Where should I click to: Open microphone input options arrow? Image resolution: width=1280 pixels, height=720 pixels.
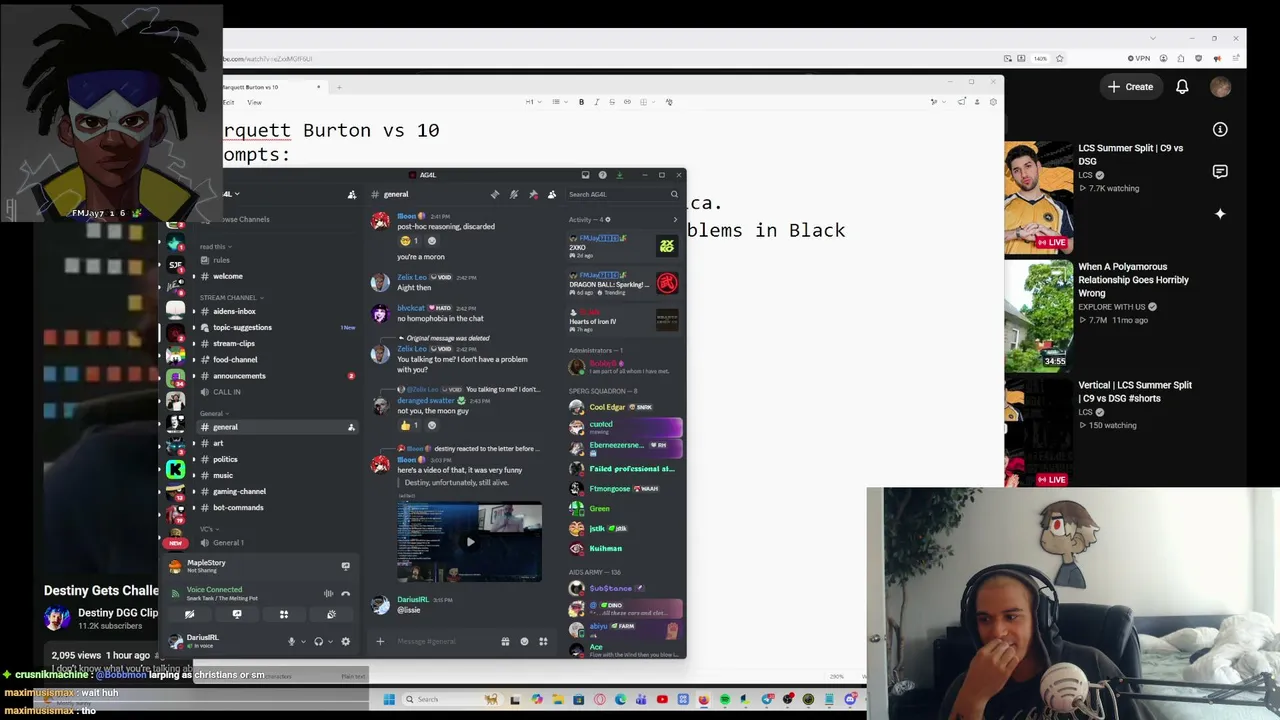tap(303, 641)
